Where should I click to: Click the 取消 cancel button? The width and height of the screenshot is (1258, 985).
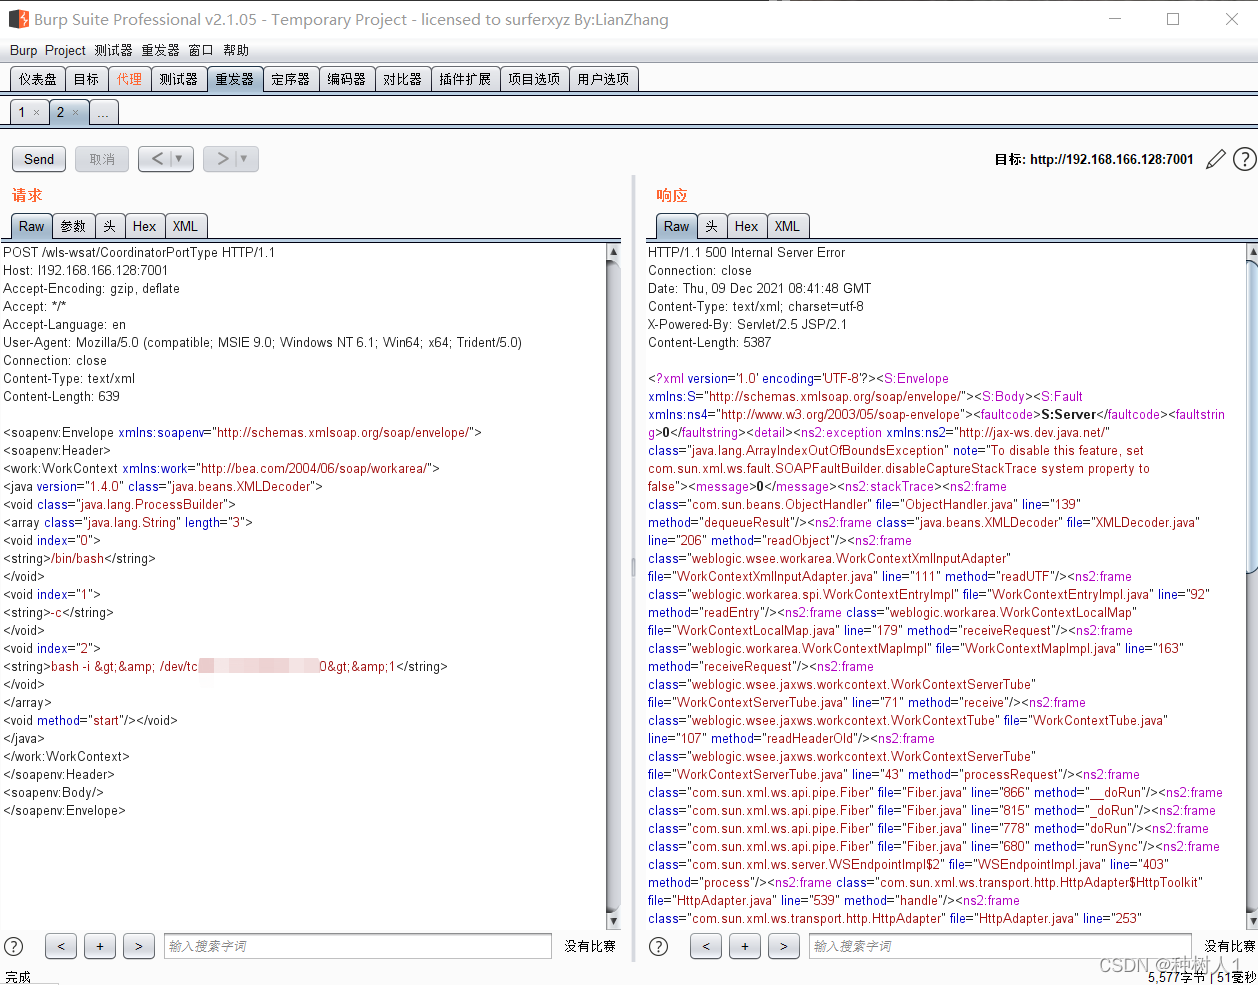tap(102, 159)
